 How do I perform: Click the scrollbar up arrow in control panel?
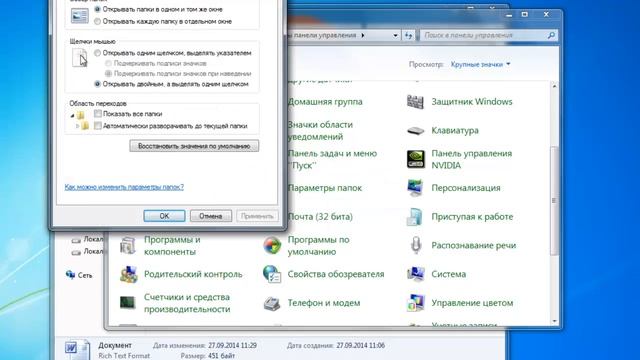[x=554, y=86]
